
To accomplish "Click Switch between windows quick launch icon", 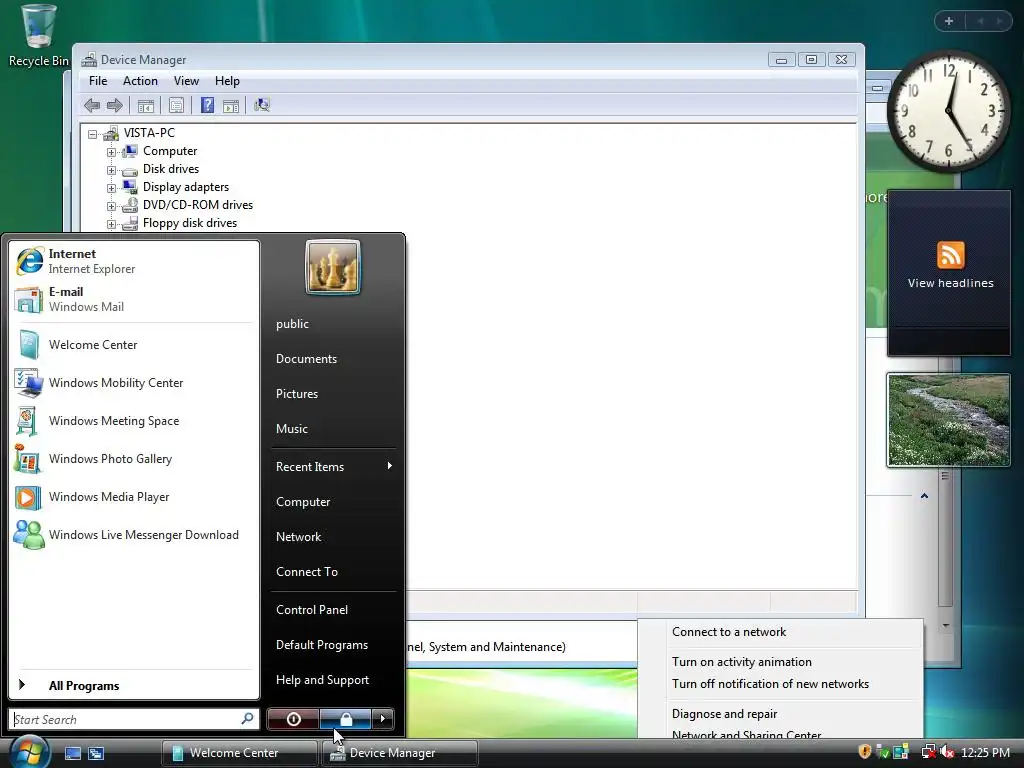I will click(95, 753).
